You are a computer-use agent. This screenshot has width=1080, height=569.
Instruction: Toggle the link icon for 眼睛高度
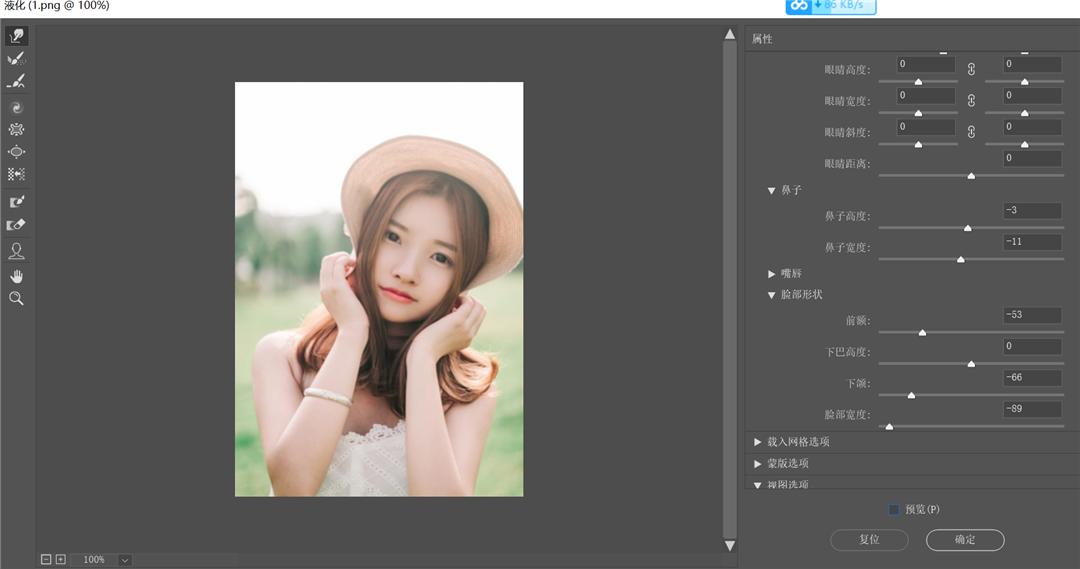pyautogui.click(x=970, y=68)
